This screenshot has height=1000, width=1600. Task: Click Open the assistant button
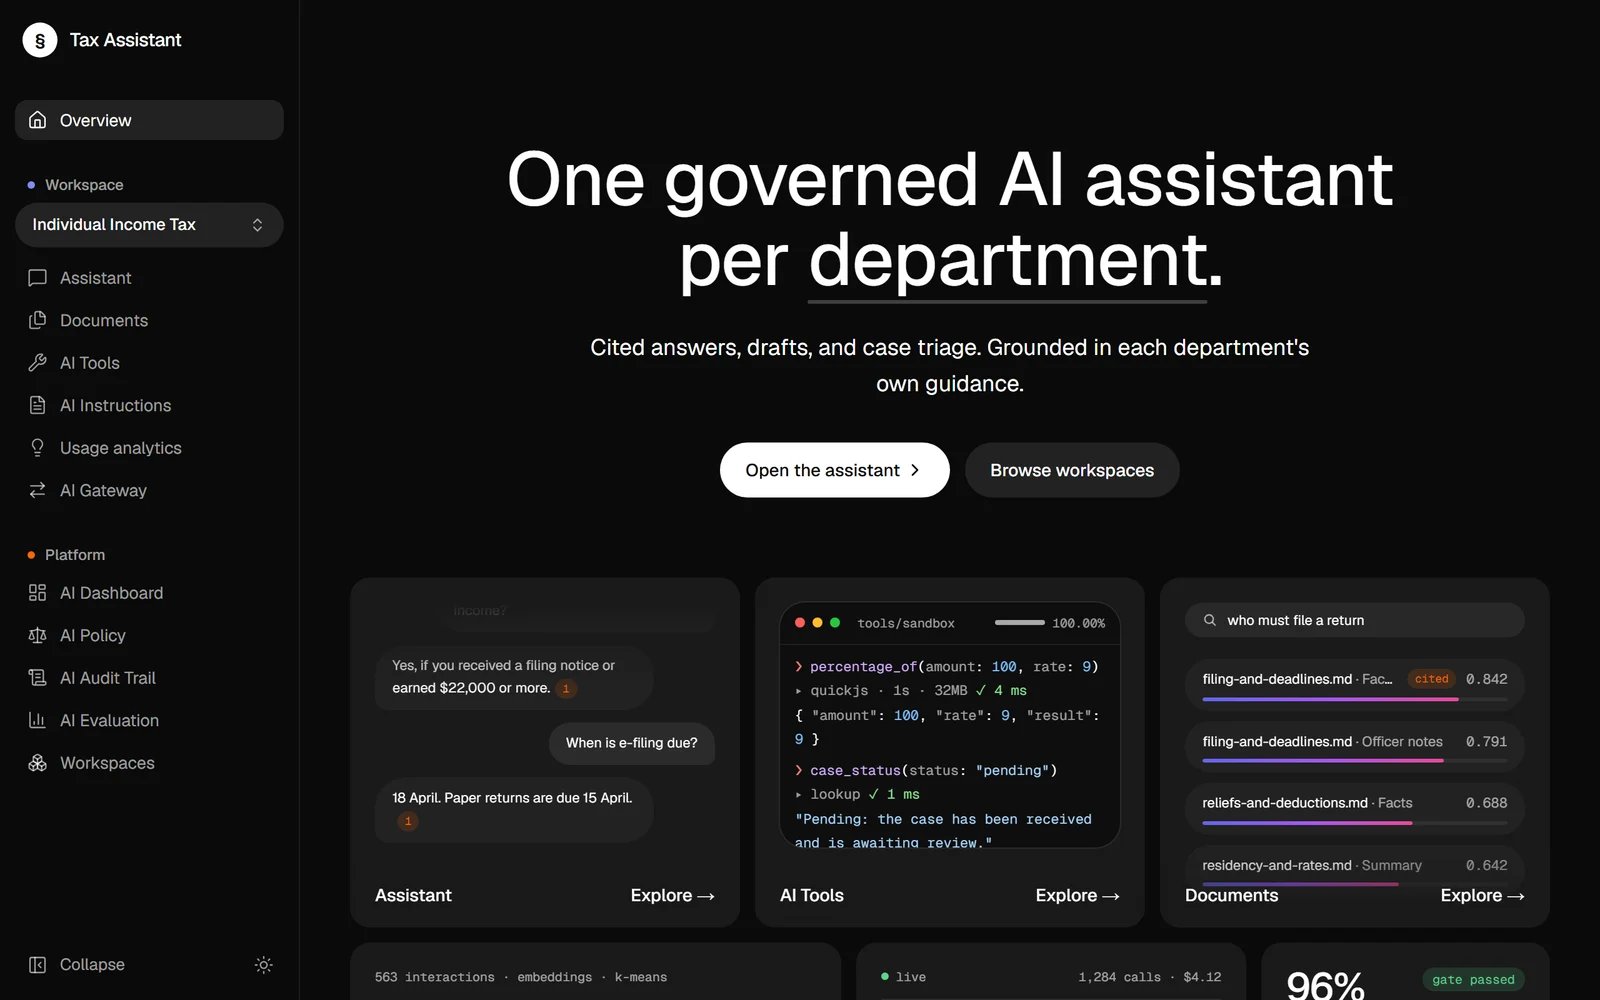click(834, 470)
